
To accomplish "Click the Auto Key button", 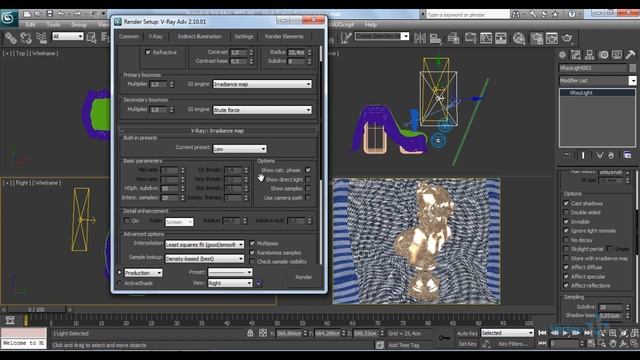I will (x=467, y=333).
